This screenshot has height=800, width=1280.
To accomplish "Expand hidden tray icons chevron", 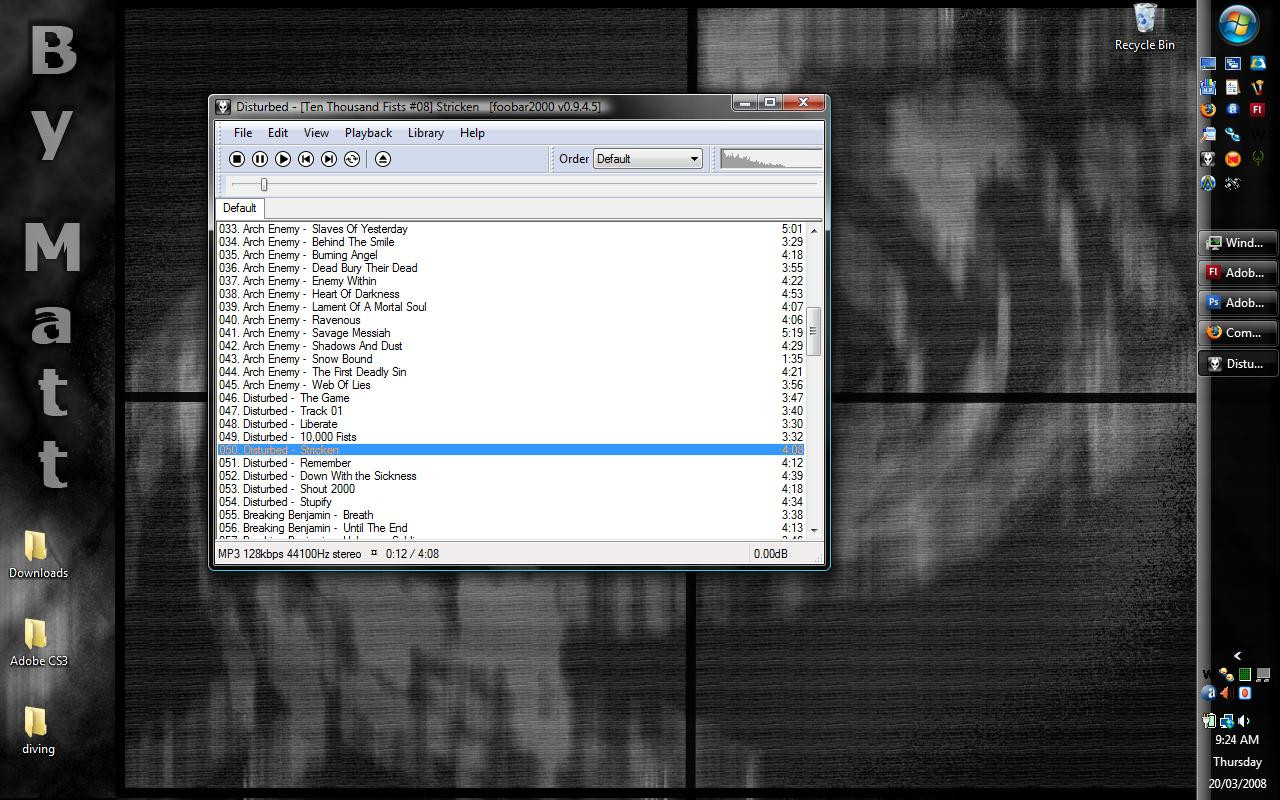I will tap(1238, 656).
